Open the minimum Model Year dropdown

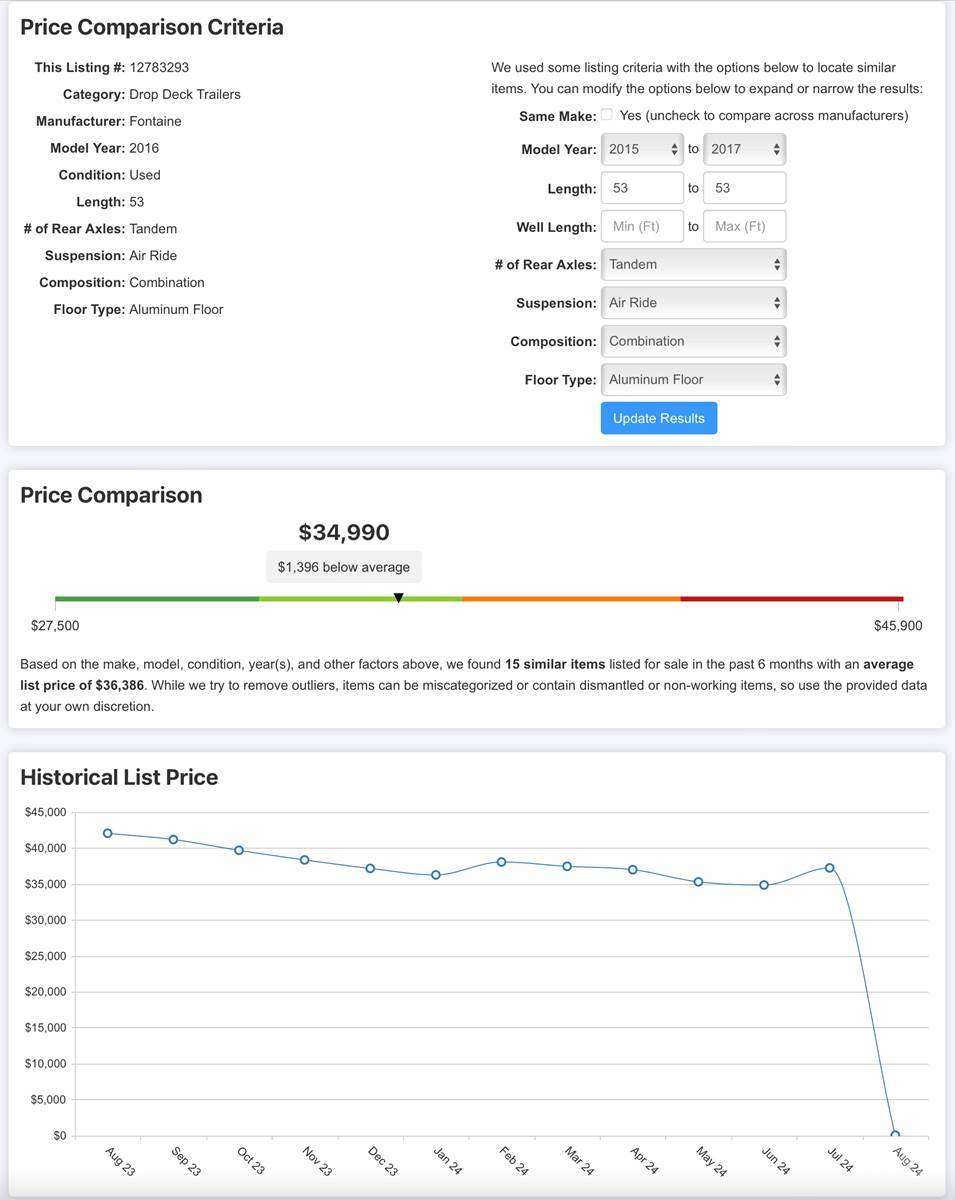(642, 149)
